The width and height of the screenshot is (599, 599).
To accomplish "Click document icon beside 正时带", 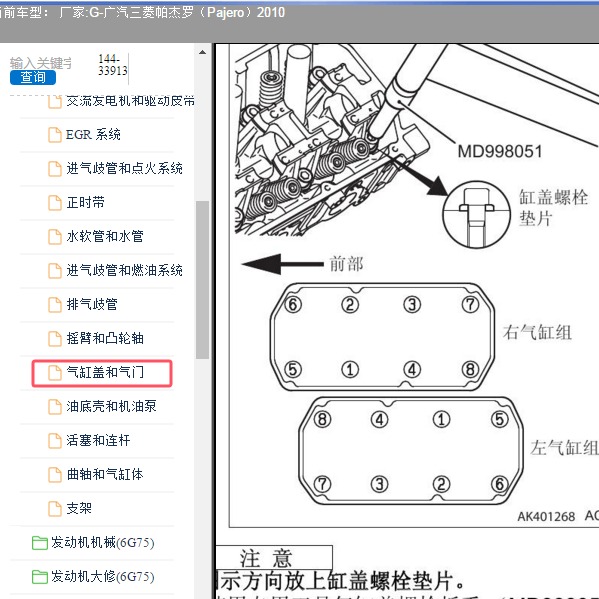I will coord(55,203).
